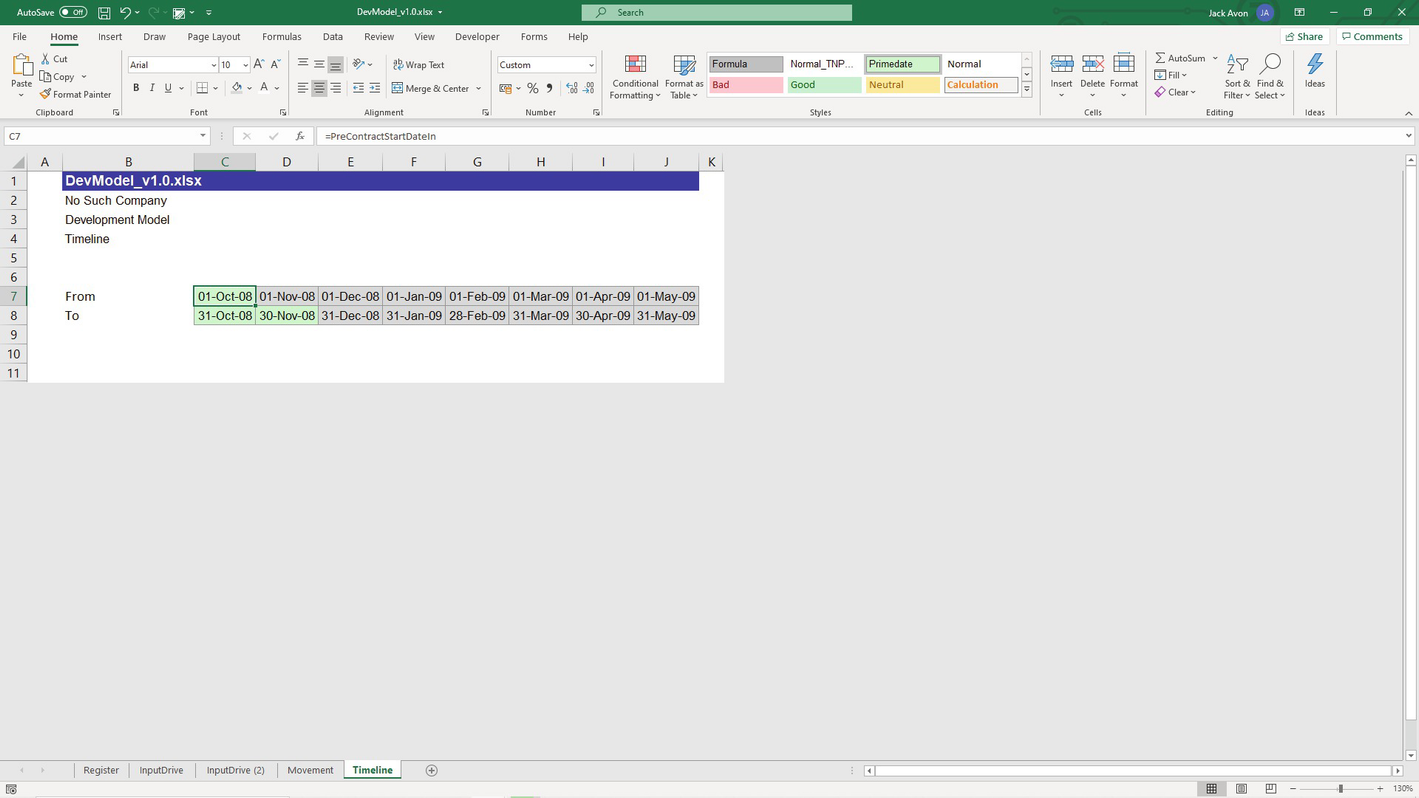Click the AutoSum sigma icon
Screen dimensions: 1419x798
1160,59
